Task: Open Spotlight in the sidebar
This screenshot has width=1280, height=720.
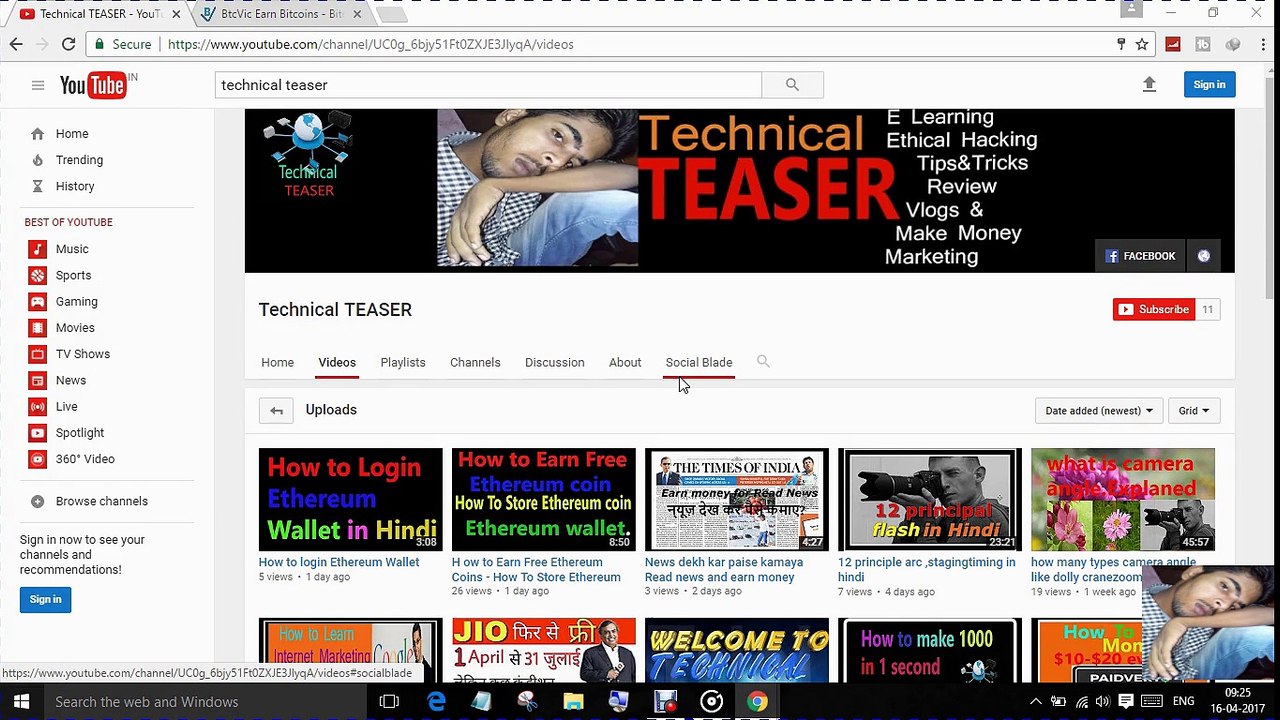Action: [x=79, y=433]
